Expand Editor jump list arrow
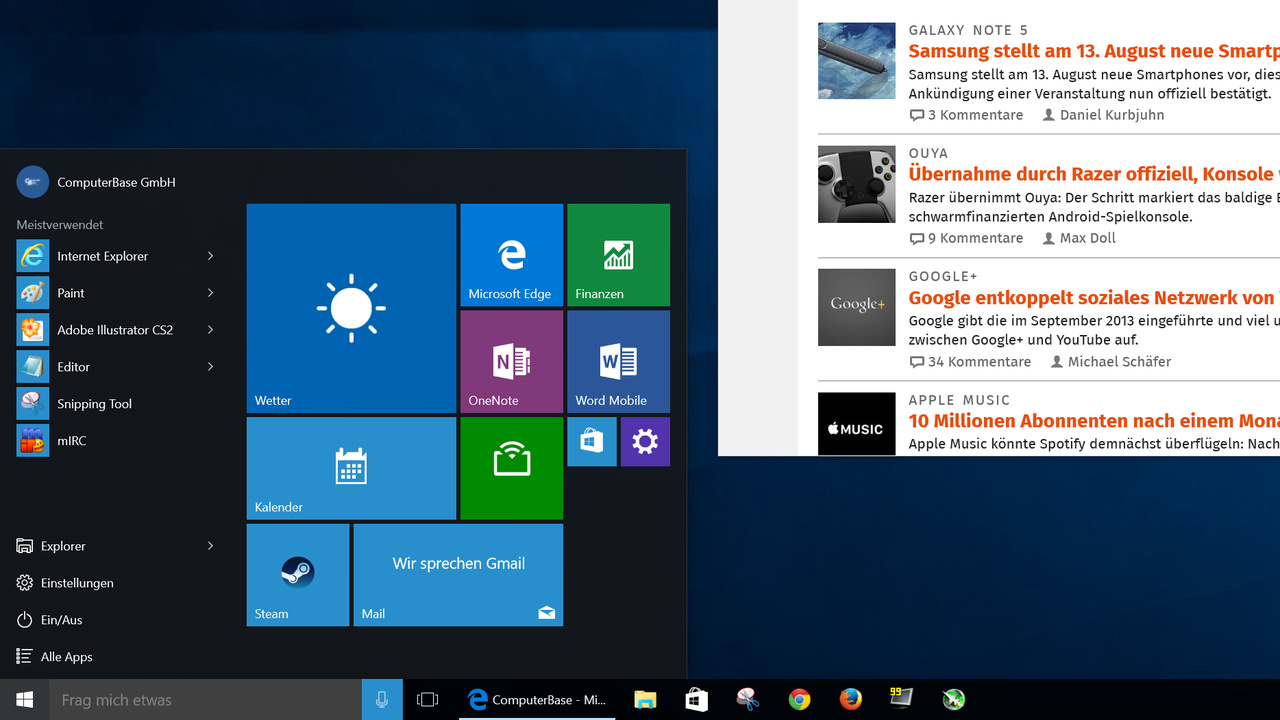This screenshot has height=720, width=1280. (x=210, y=367)
